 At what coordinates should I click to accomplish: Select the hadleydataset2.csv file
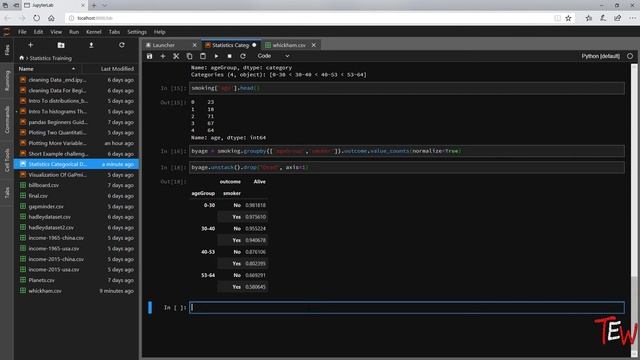coord(76,227)
